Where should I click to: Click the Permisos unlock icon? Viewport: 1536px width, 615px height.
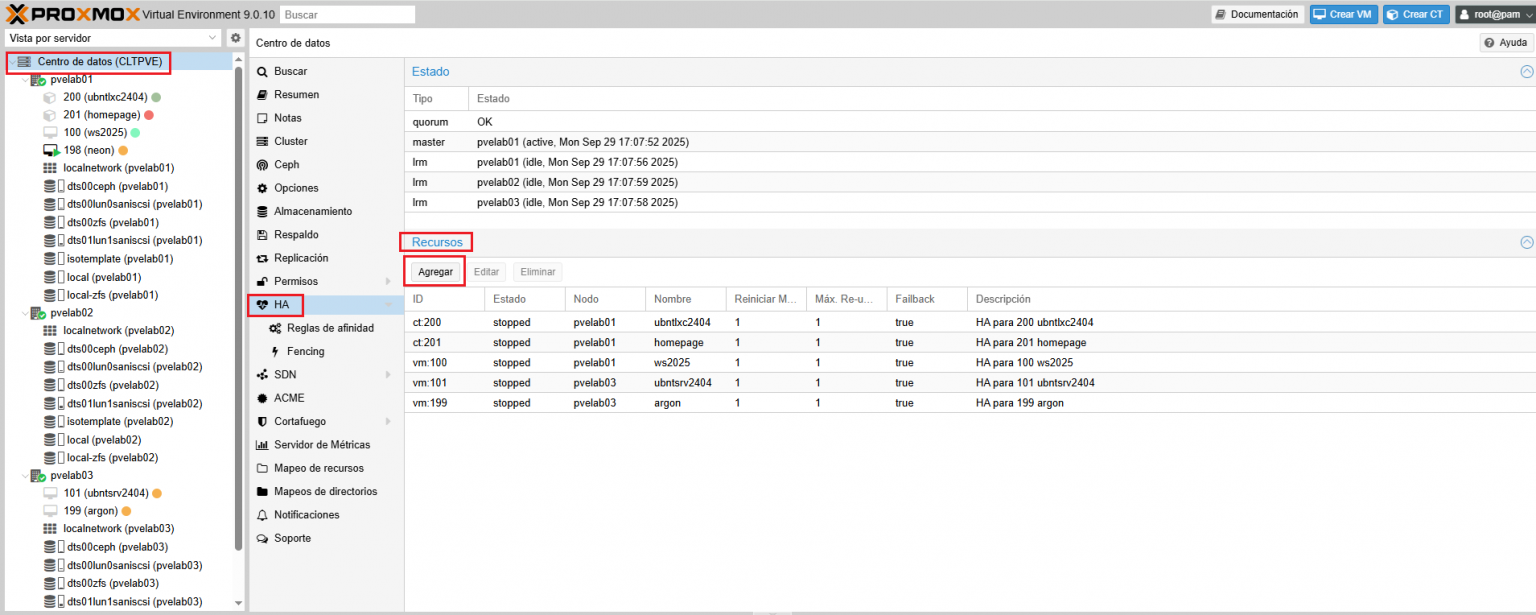(x=262, y=281)
